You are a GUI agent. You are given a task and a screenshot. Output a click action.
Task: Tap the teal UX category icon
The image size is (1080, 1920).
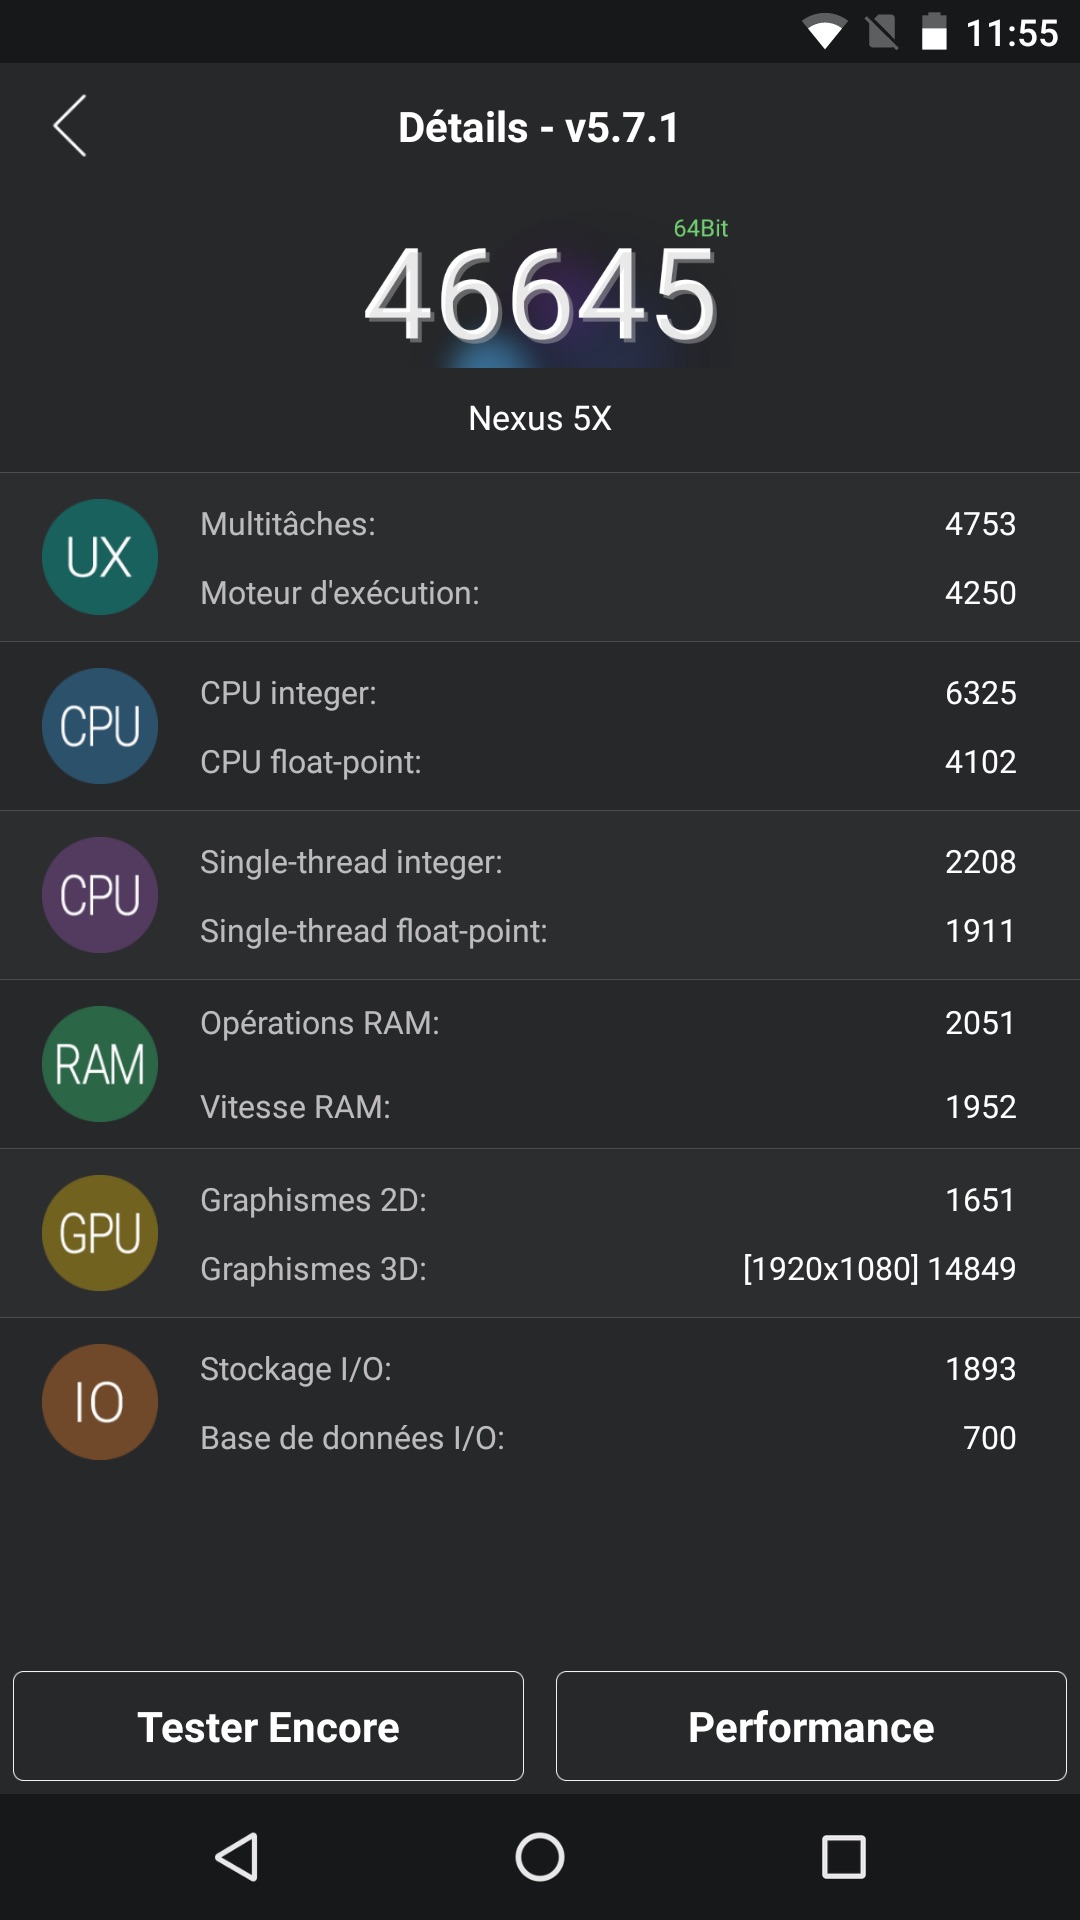(x=100, y=557)
